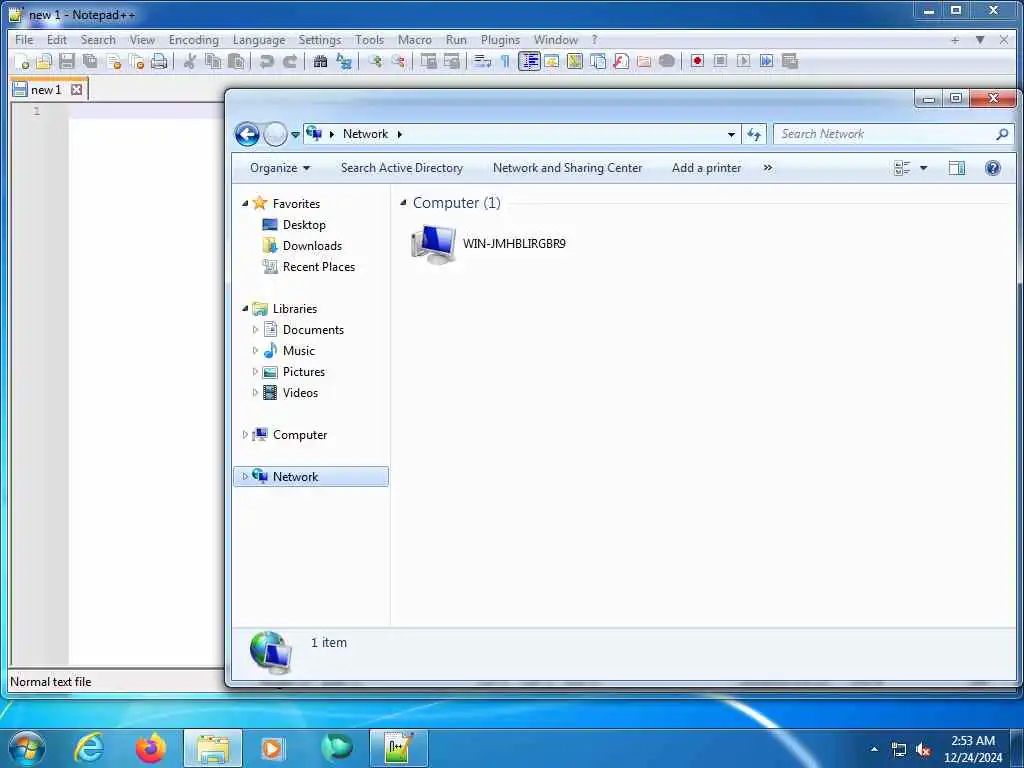
Task: Launch Firefox from the taskbar
Action: (151, 748)
